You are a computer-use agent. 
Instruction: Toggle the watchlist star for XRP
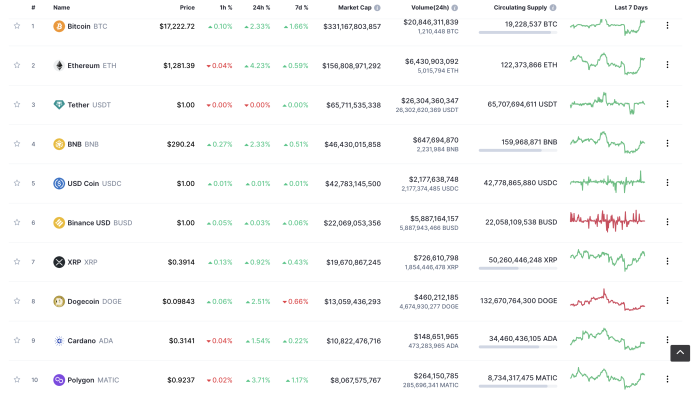click(17, 261)
